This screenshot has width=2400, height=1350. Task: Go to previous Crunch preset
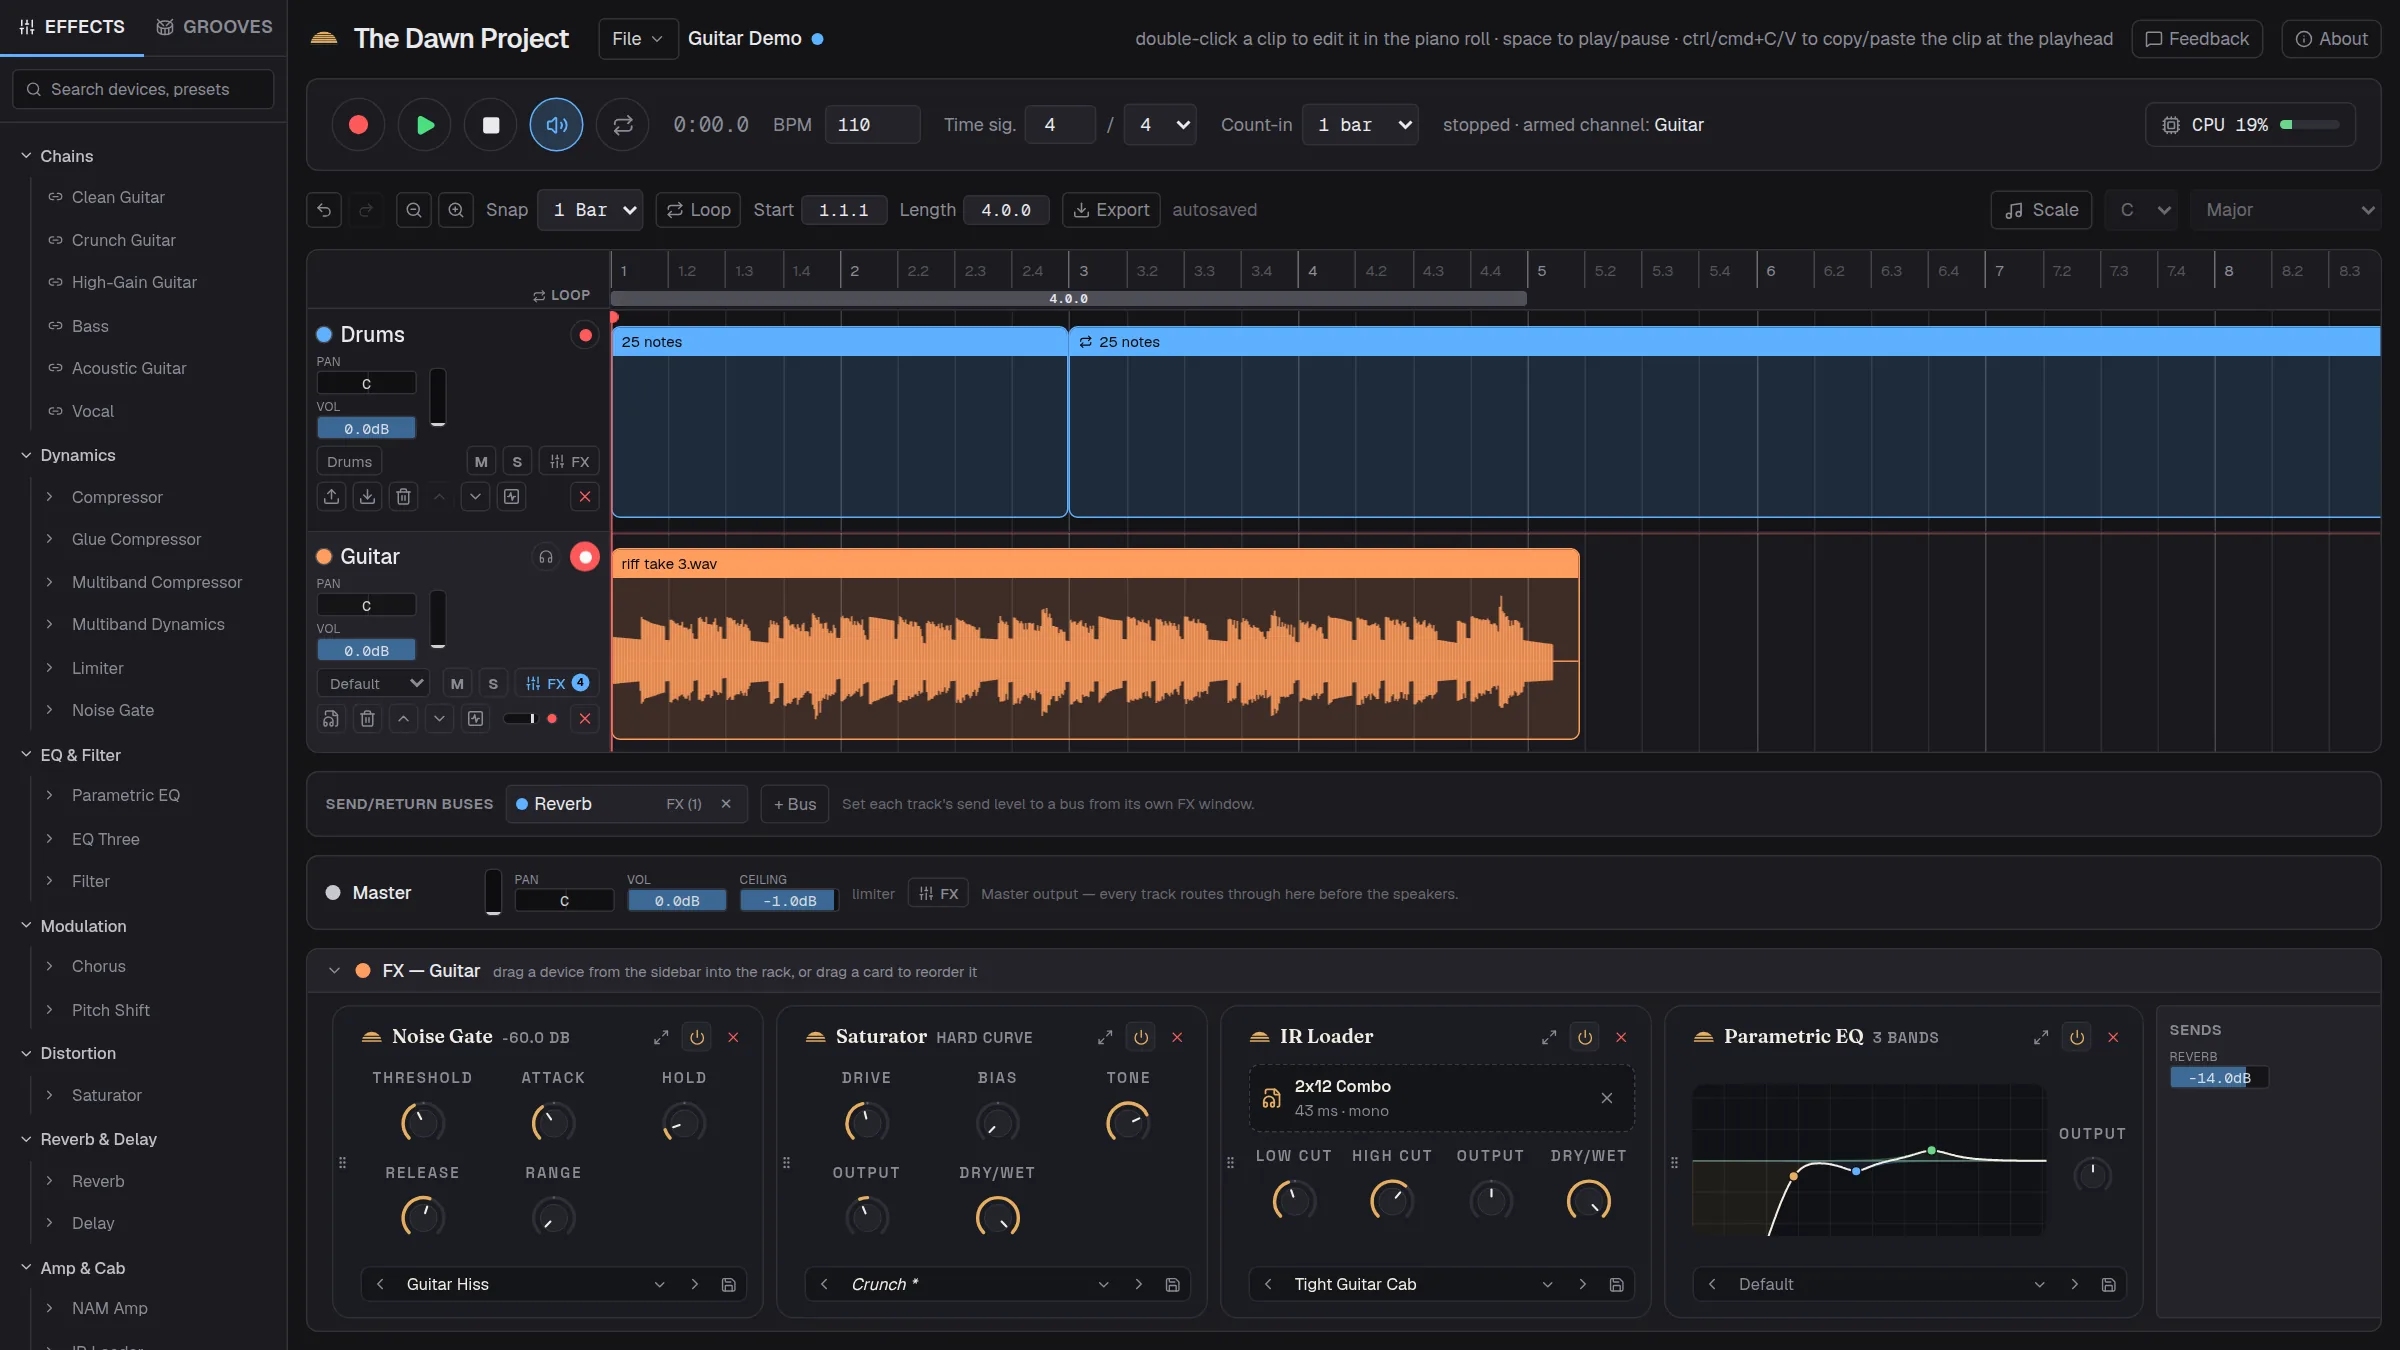[x=824, y=1285]
